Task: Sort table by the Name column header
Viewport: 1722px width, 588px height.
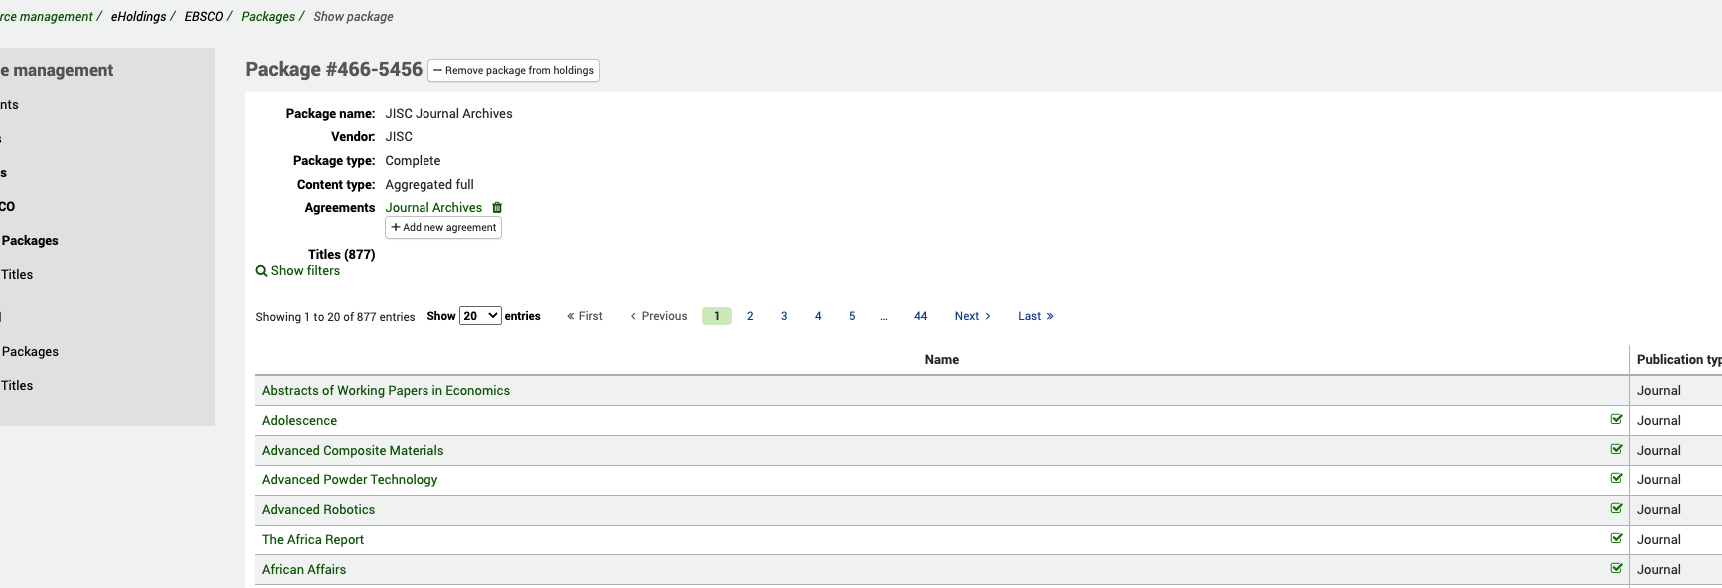Action: pyautogui.click(x=941, y=360)
